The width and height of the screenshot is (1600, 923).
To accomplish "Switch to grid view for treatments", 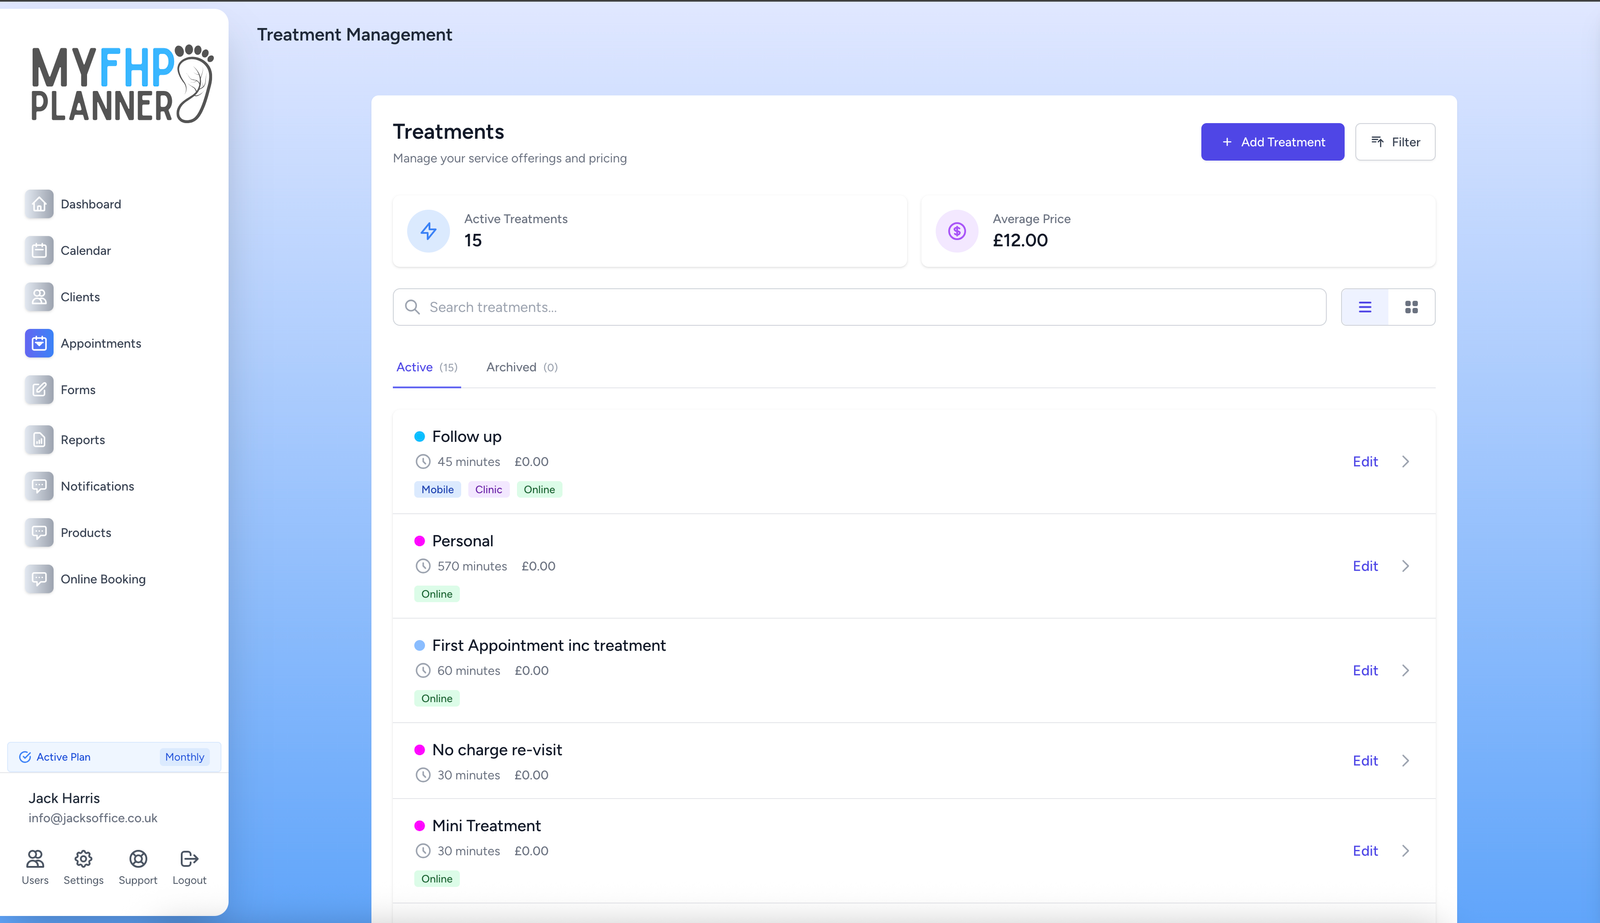I will (x=1411, y=307).
